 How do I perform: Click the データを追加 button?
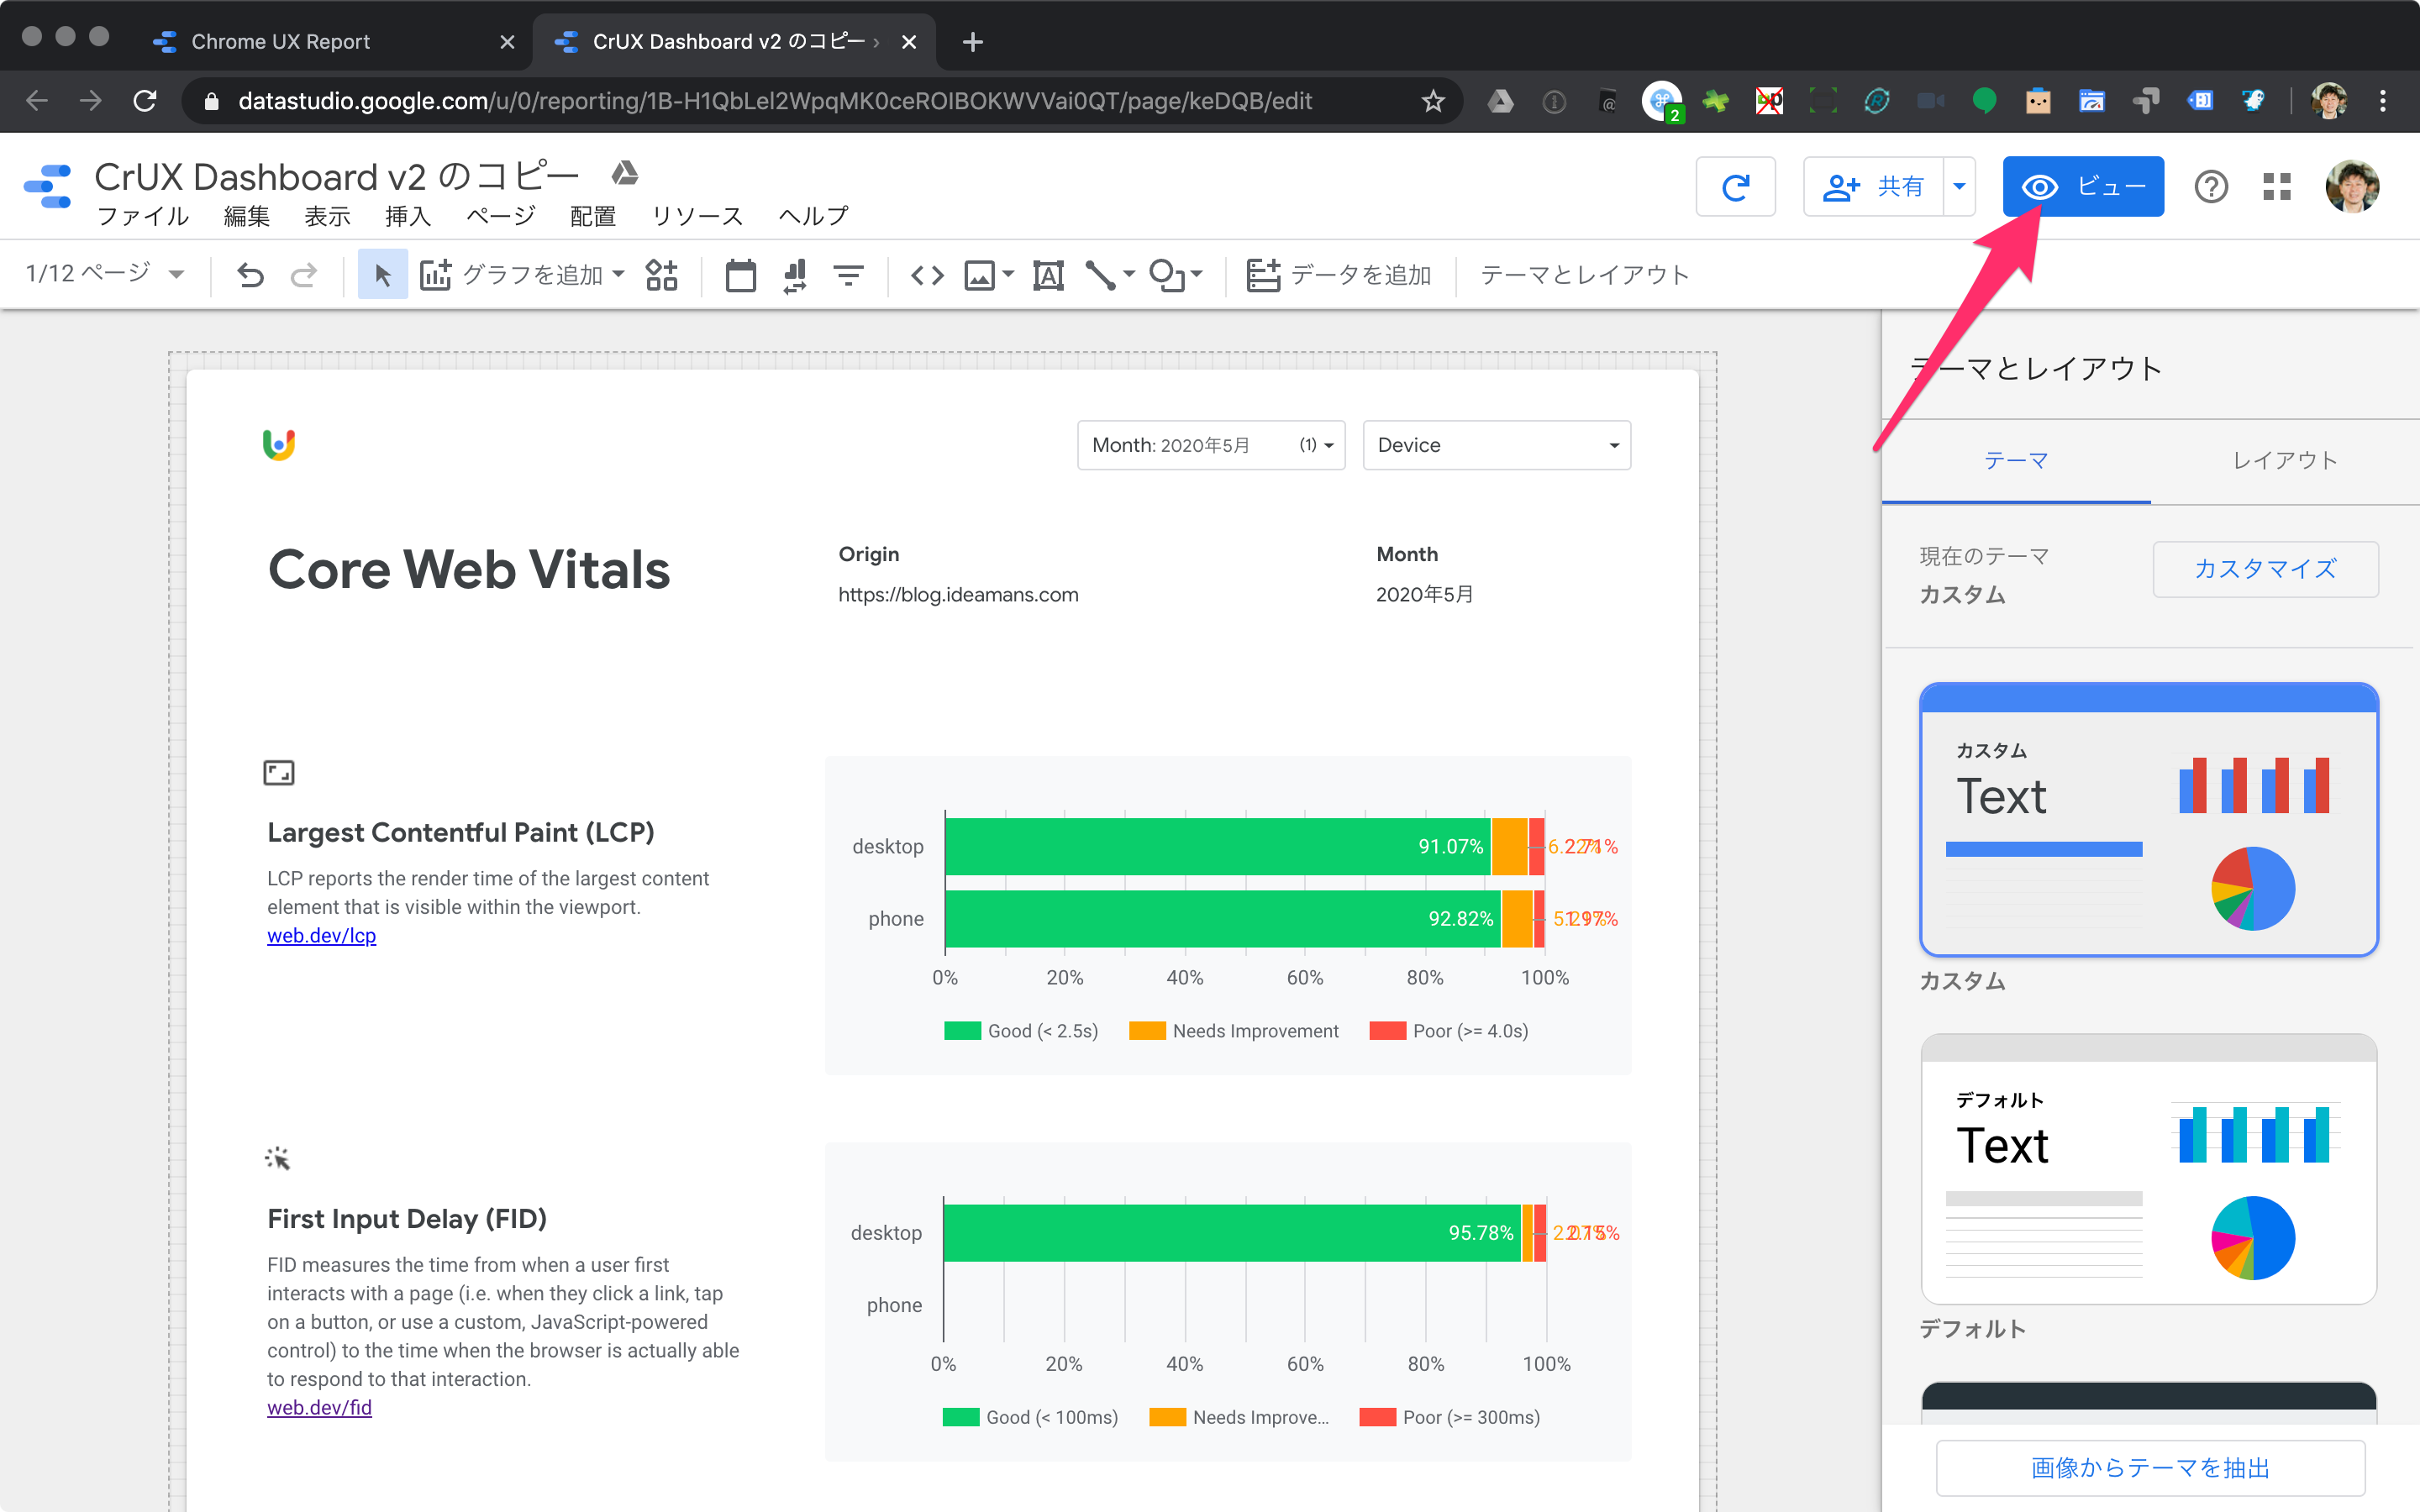coord(1339,274)
